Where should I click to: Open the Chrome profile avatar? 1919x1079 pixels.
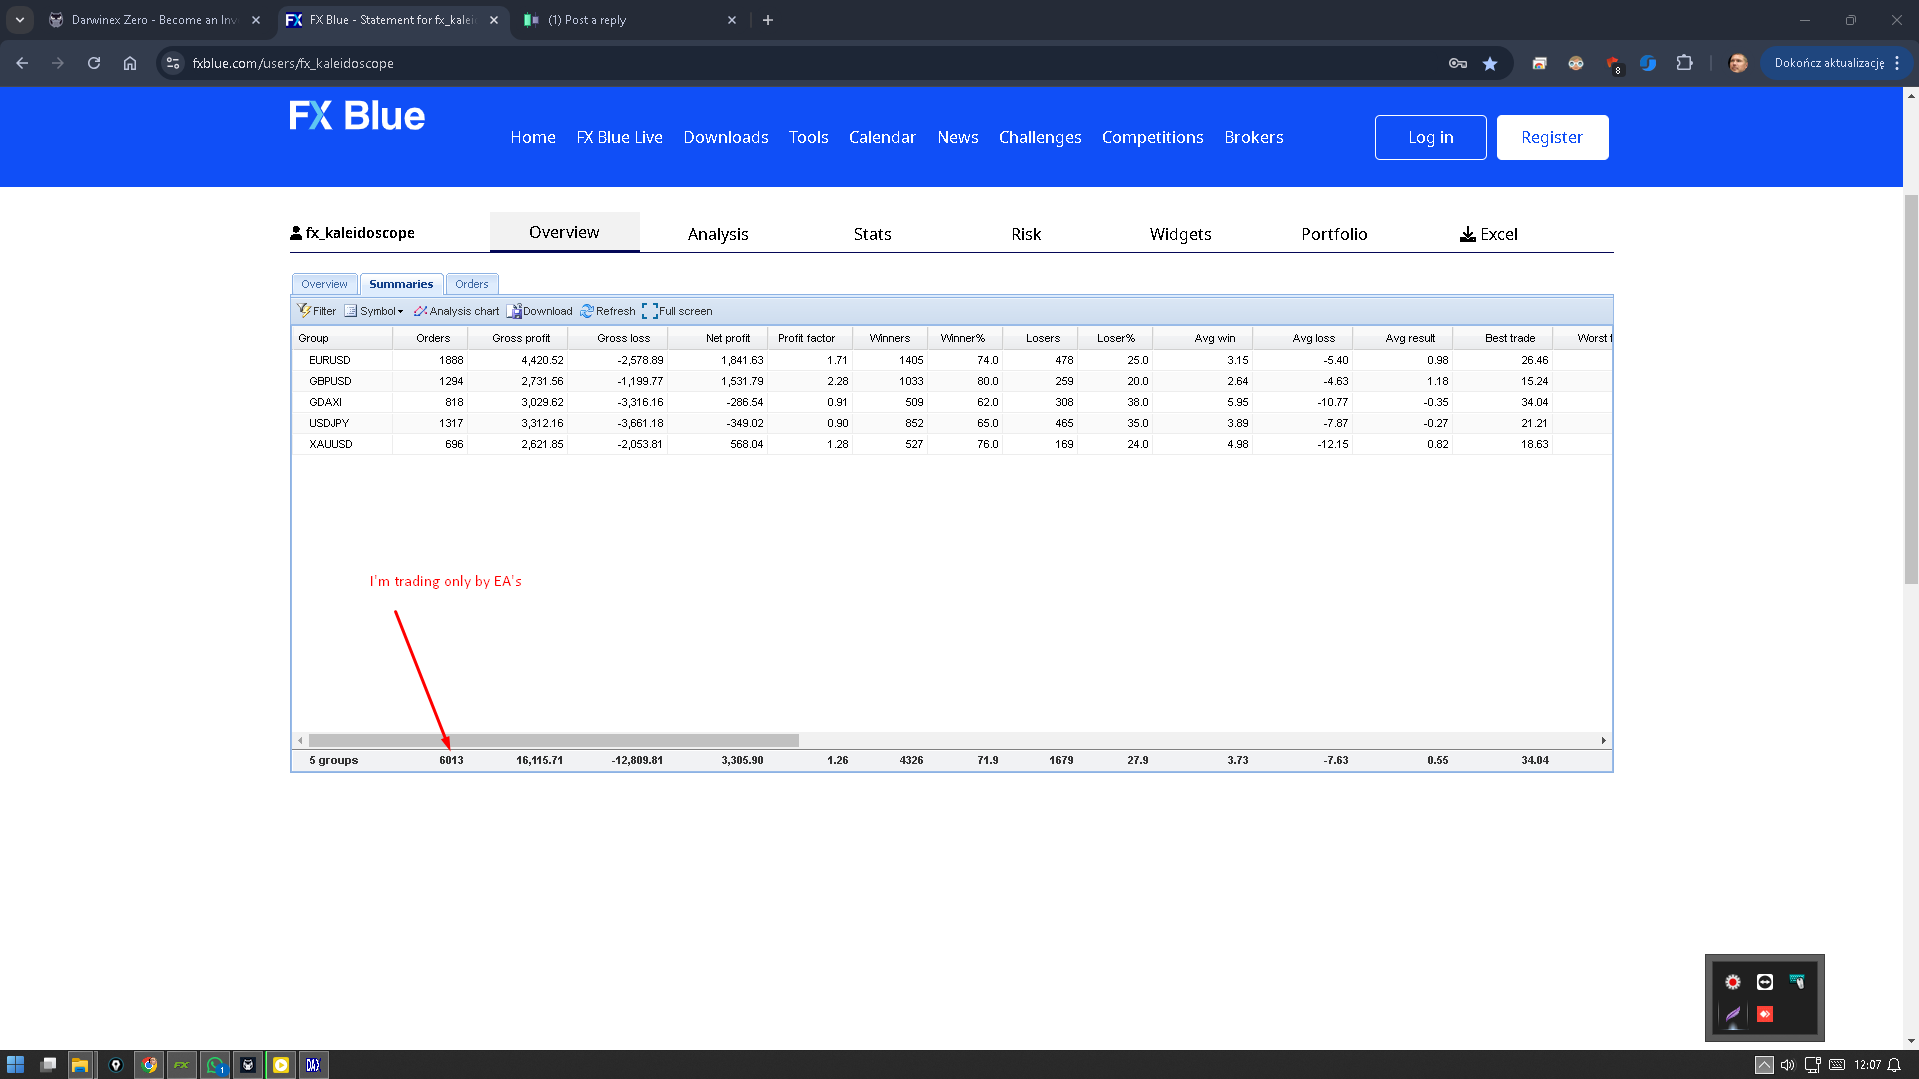1738,63
